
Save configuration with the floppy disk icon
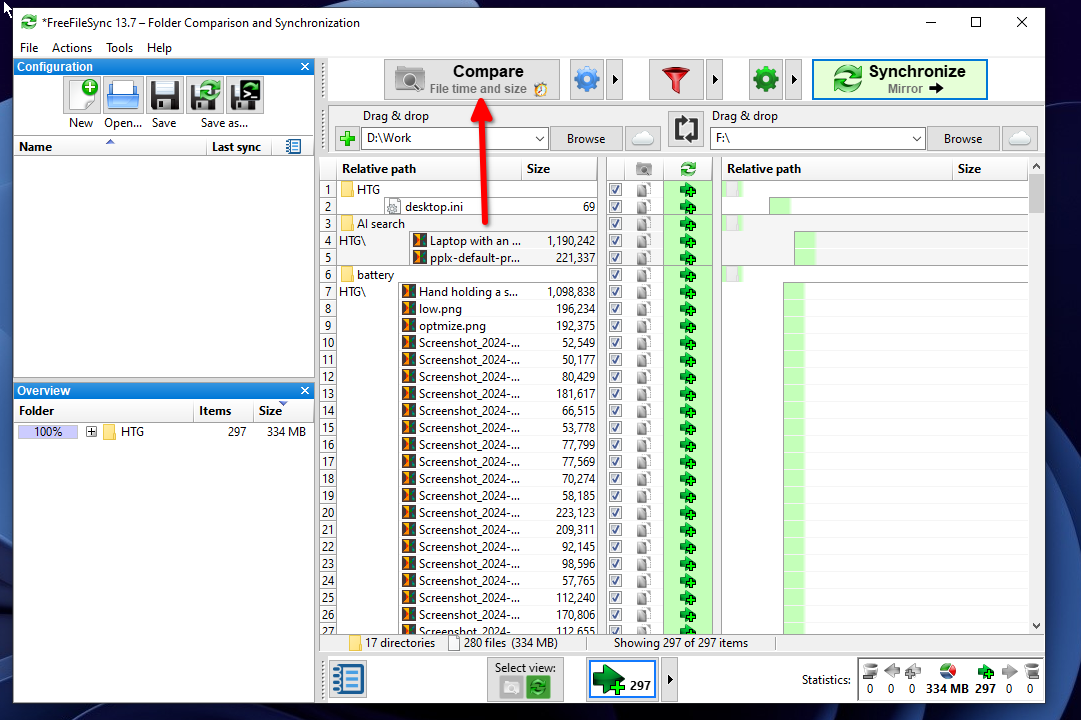pos(165,95)
